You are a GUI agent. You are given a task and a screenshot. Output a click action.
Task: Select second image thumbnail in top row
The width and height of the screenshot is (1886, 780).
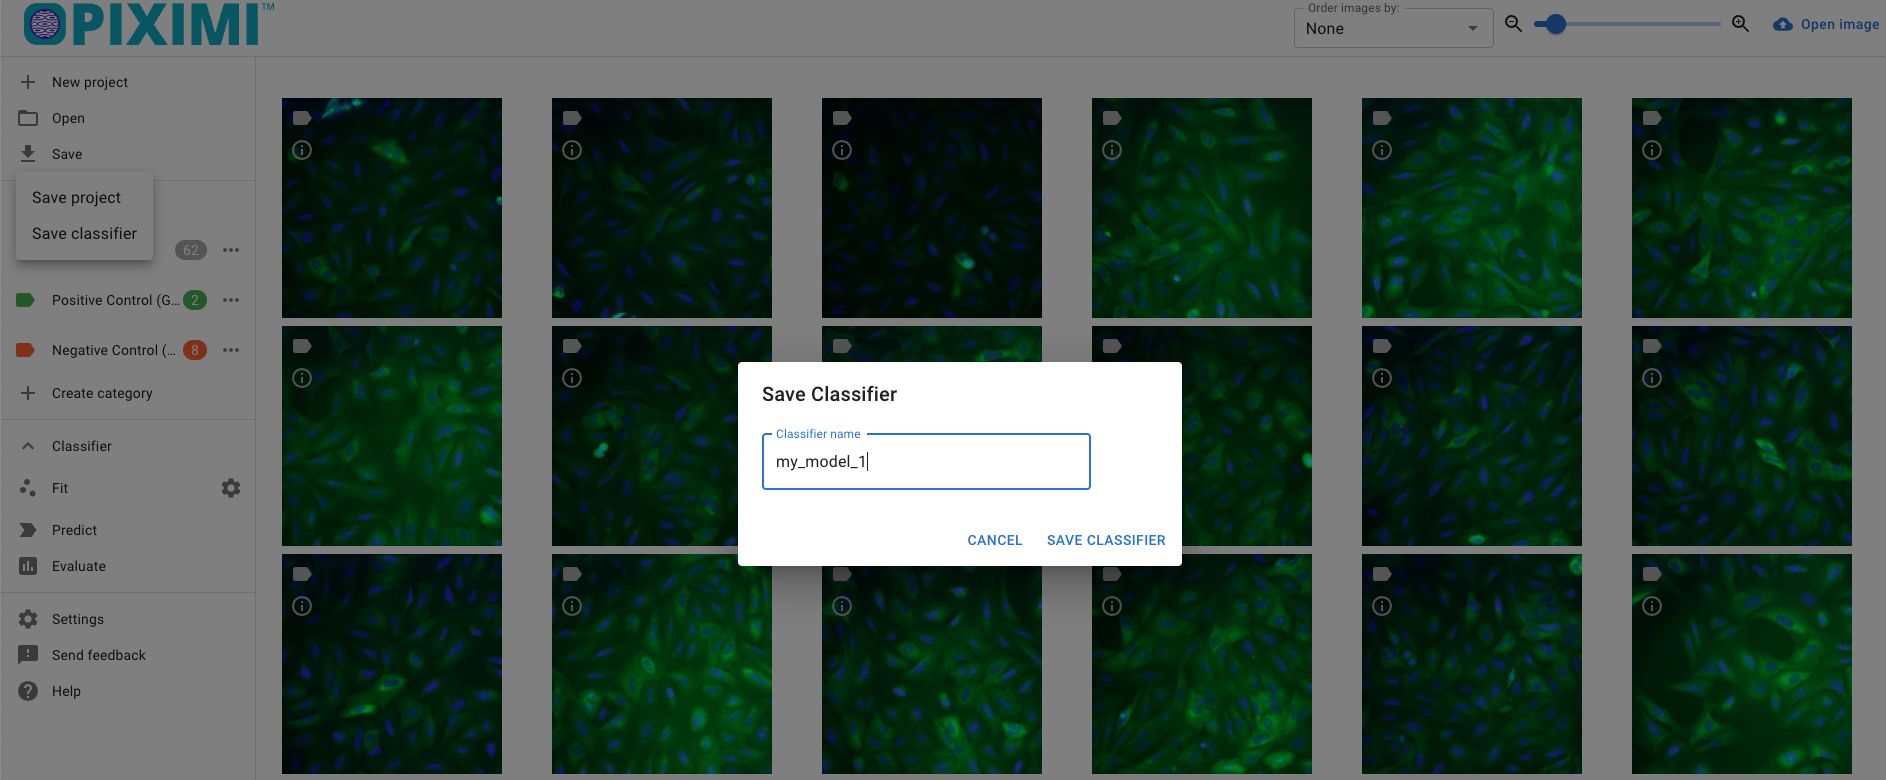pos(662,208)
